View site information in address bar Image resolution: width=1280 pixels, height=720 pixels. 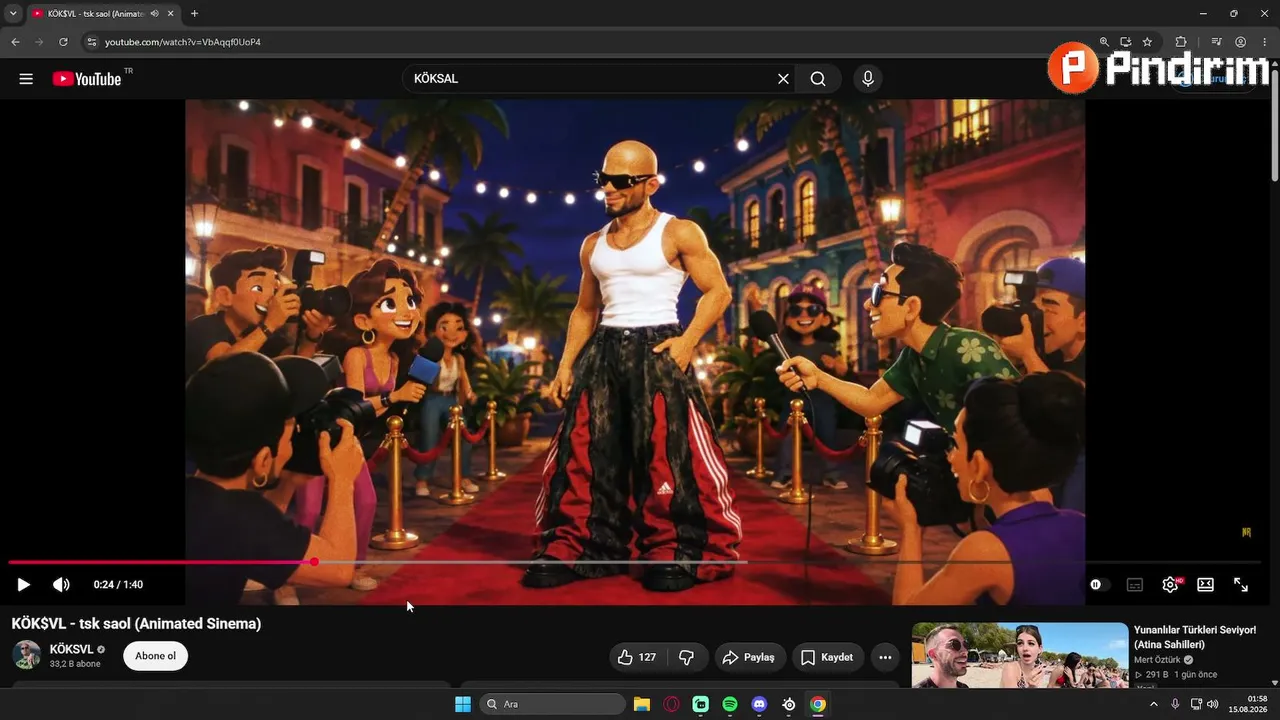click(91, 42)
